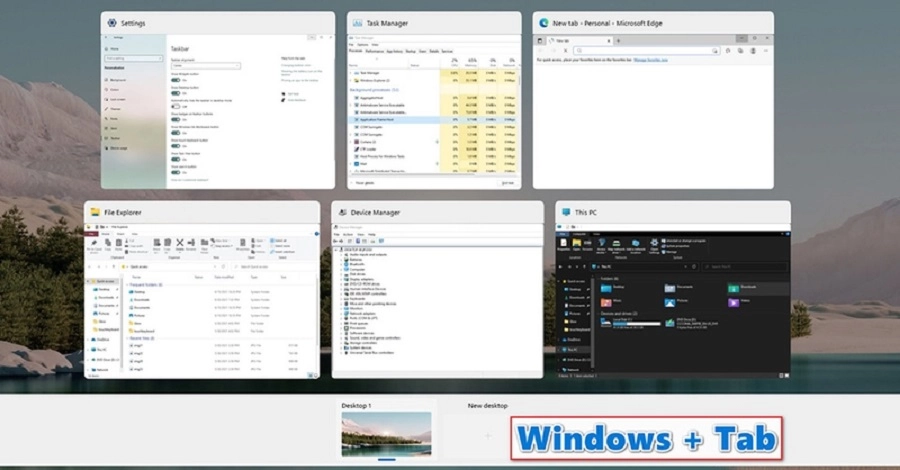Click Local Disk (C:) usage bar in This PC

(637, 324)
